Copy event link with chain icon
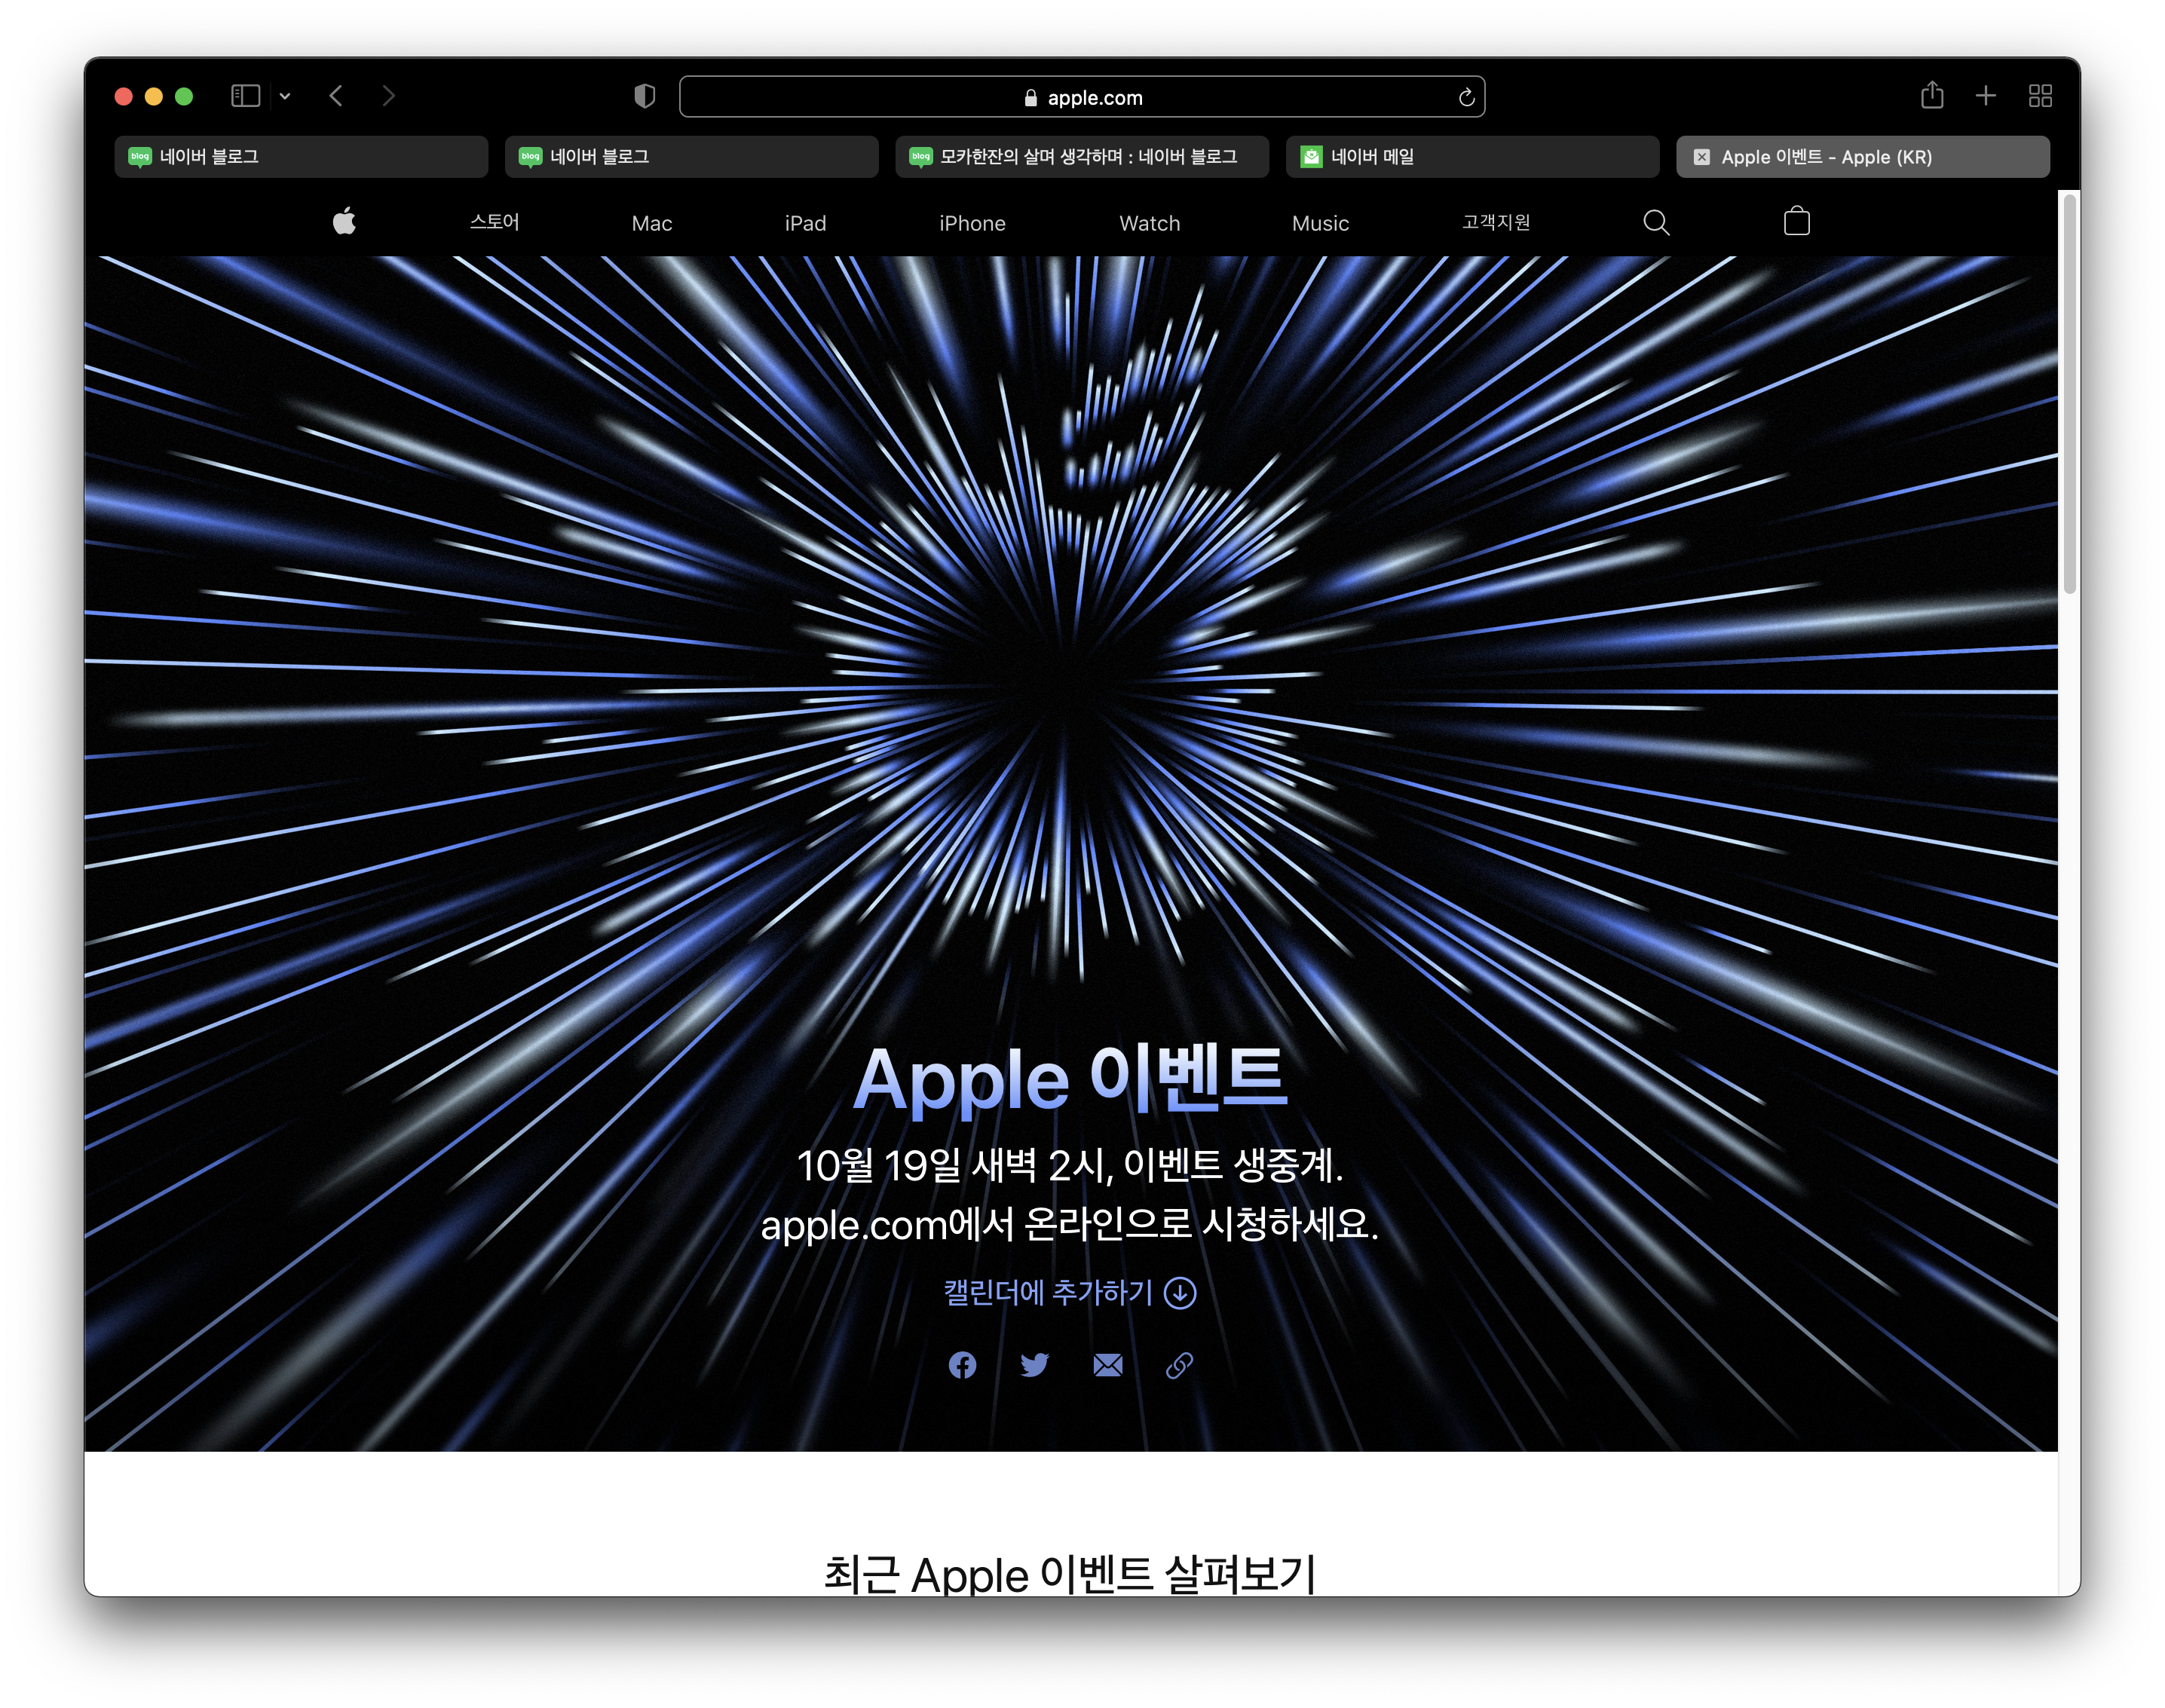2165x1708 pixels. point(1179,1365)
